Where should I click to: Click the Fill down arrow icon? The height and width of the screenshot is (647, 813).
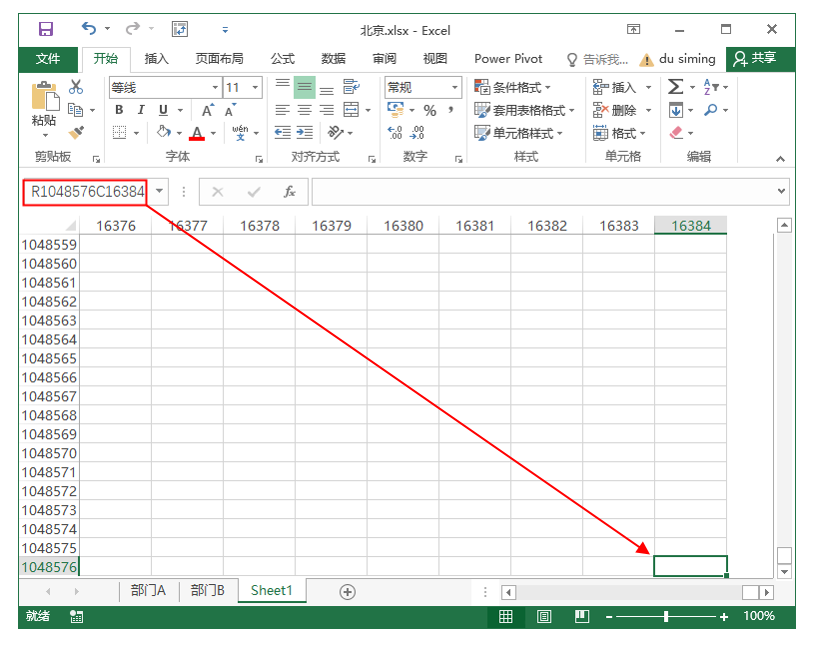(x=676, y=110)
